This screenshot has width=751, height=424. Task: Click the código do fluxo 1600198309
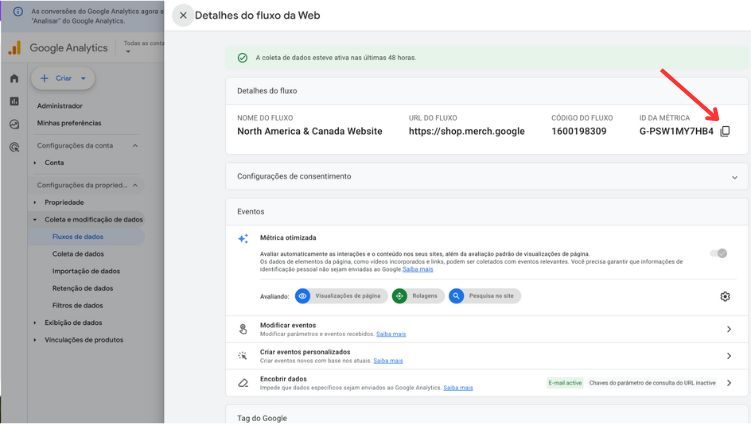click(579, 131)
